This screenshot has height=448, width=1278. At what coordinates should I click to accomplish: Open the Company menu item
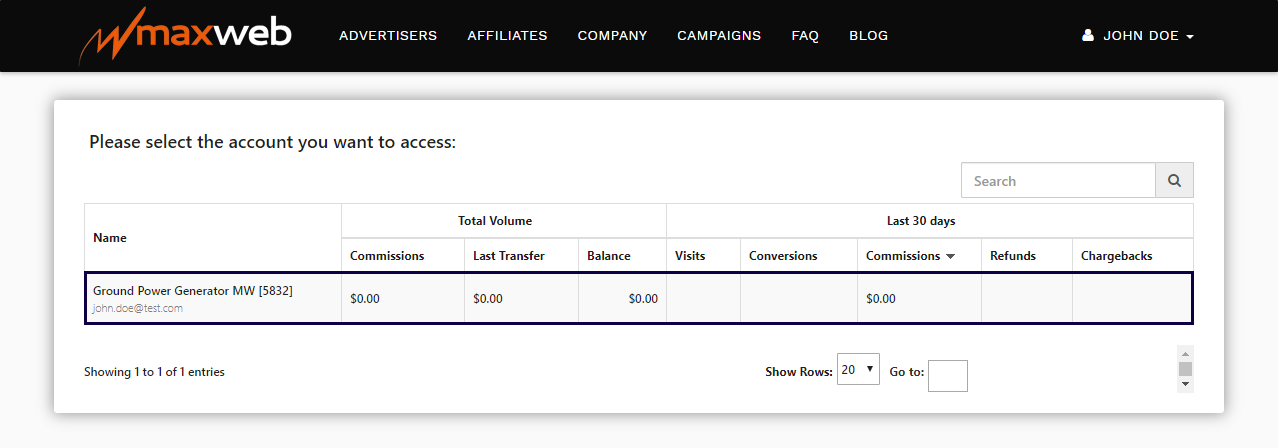click(x=612, y=36)
